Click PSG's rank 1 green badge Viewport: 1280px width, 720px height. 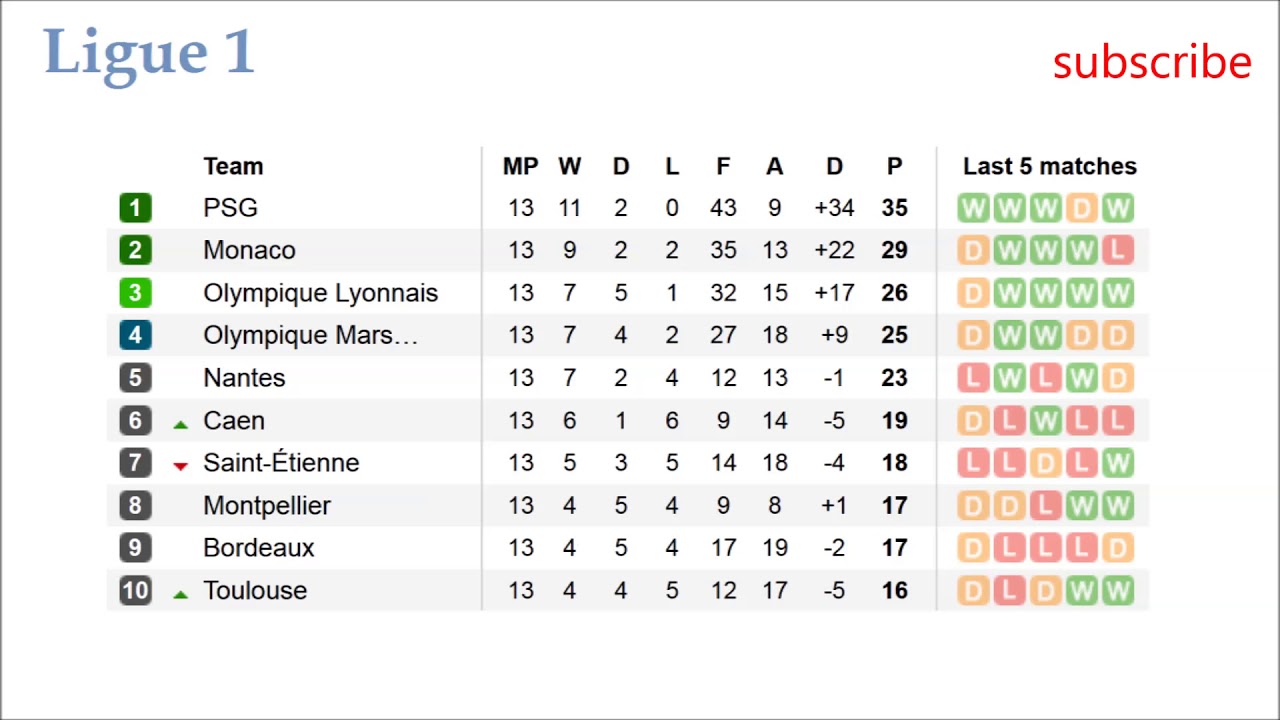[x=135, y=208]
